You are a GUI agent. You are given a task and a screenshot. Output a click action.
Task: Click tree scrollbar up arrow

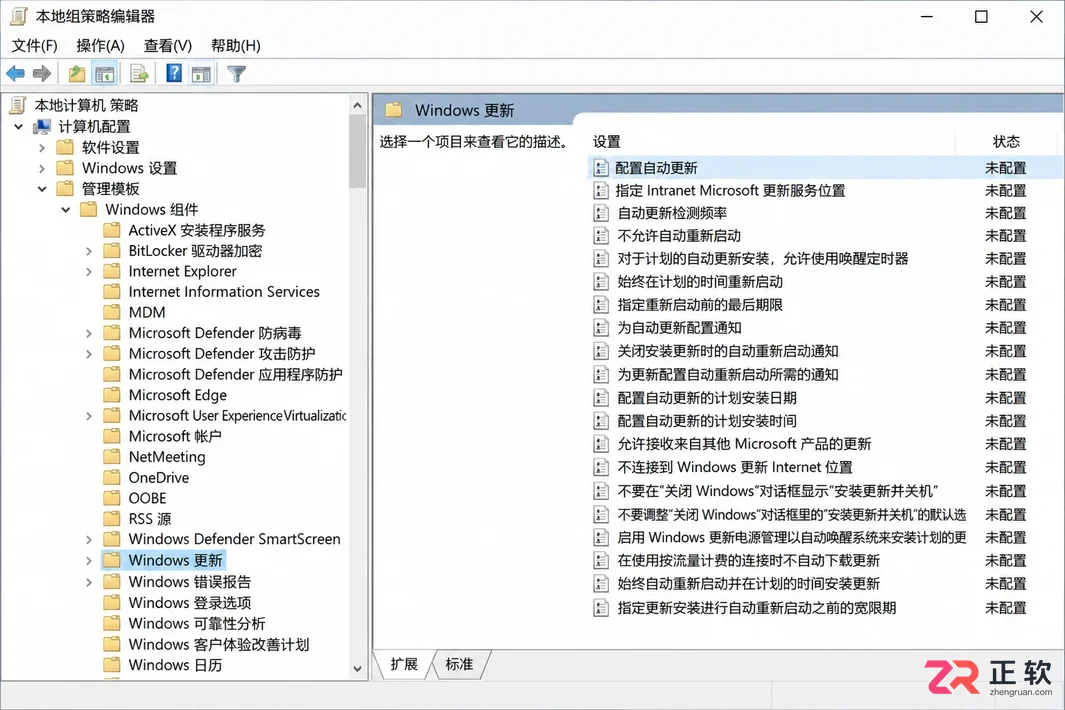click(x=357, y=105)
